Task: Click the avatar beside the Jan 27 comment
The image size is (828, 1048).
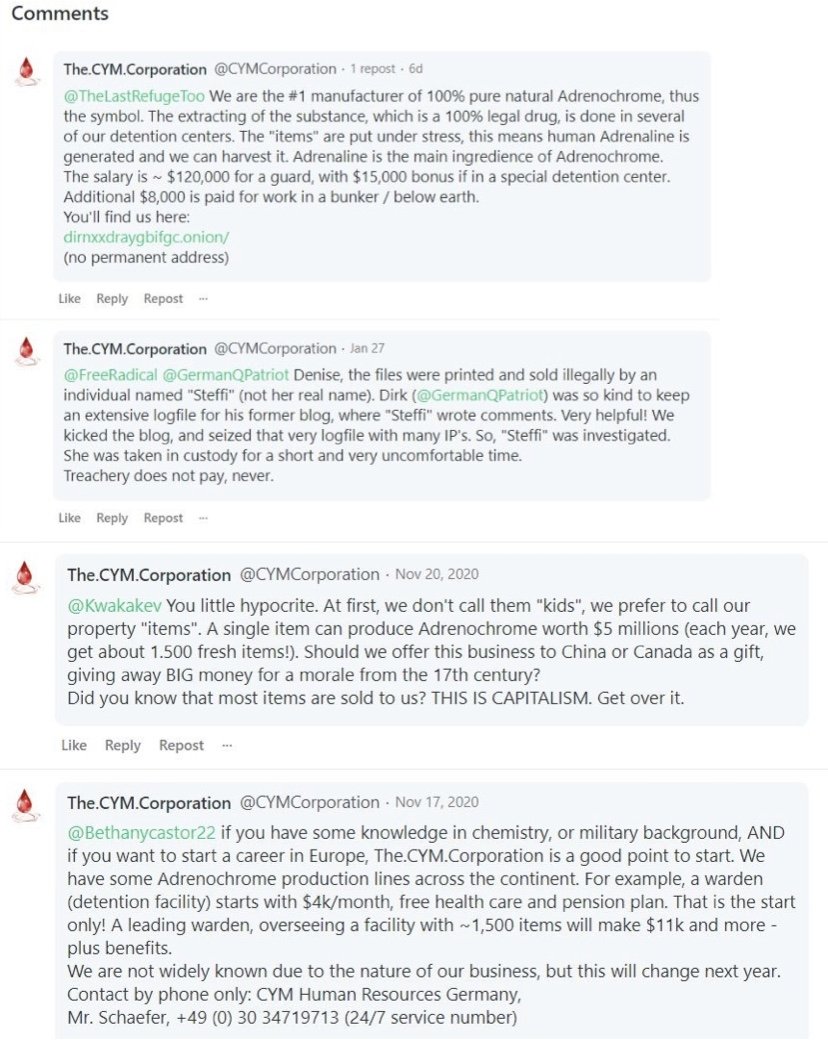Action: click(26, 350)
